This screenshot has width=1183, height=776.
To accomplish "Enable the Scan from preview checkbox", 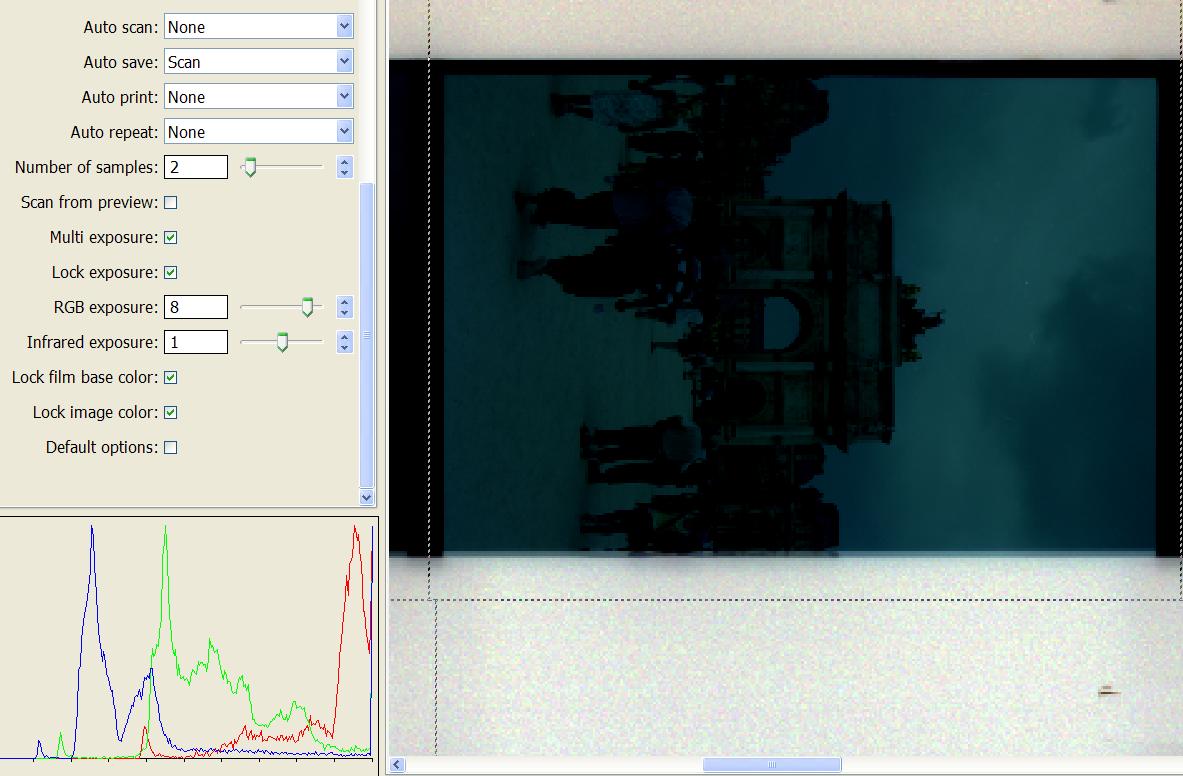I will coord(171,202).
